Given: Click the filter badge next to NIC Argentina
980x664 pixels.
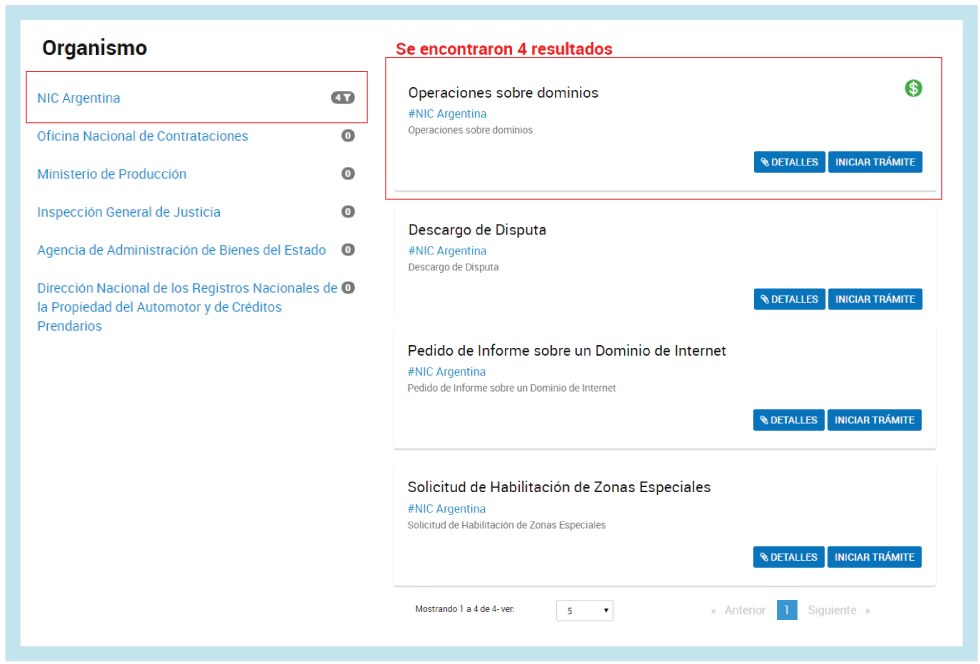Looking at the screenshot, I should 343,98.
